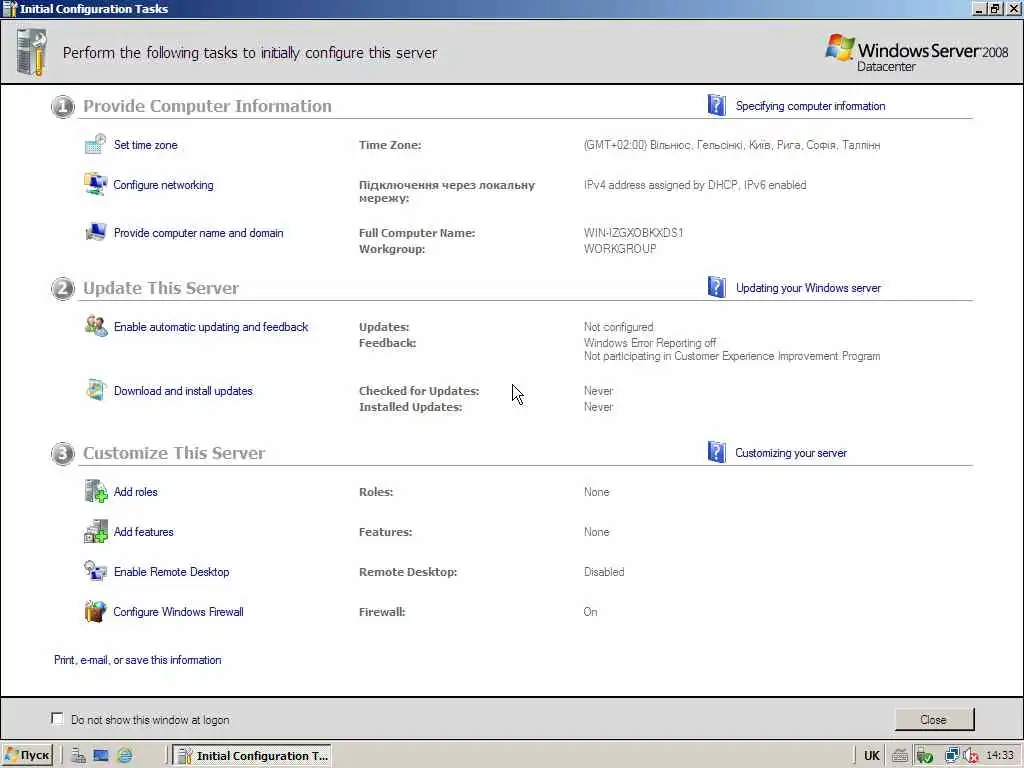Image resolution: width=1024 pixels, height=768 pixels.
Task: Click help icon beside Specifying computer information
Action: [x=716, y=105]
